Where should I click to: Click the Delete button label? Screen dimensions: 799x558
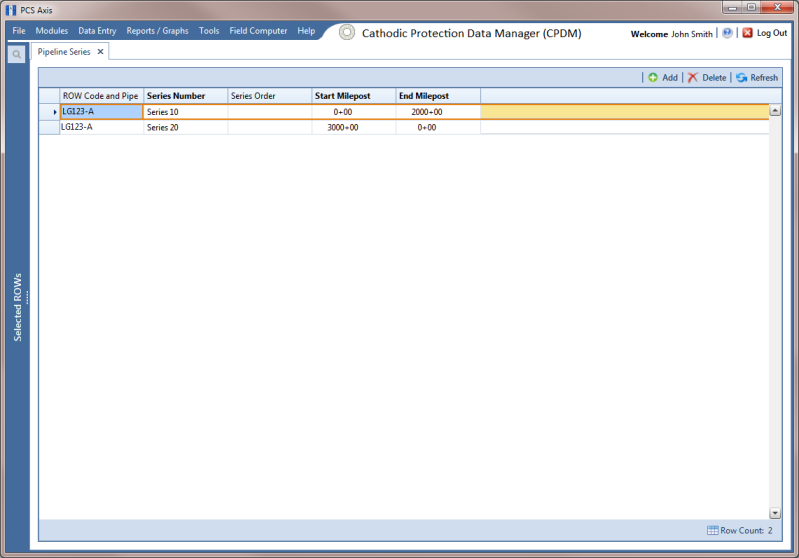point(714,77)
